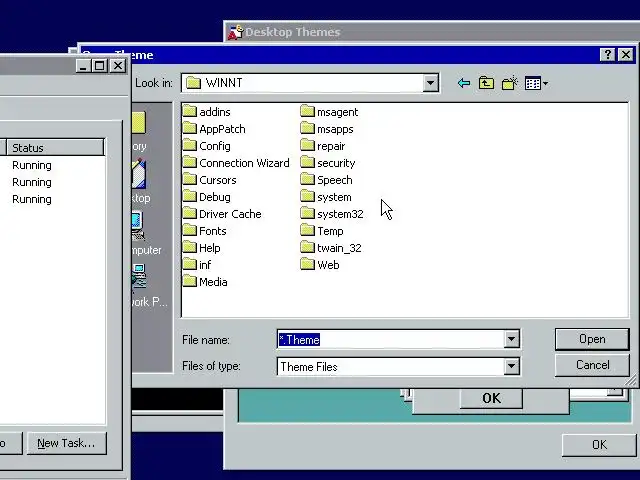Select the security folder icon
Viewport: 640px width, 480px height.
tap(307, 162)
